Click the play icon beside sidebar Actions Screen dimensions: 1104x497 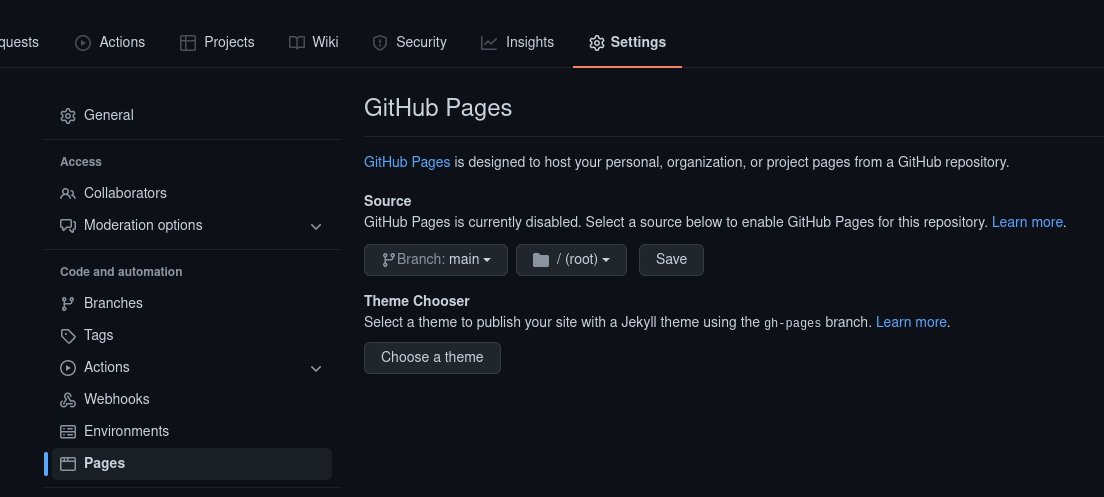68,367
